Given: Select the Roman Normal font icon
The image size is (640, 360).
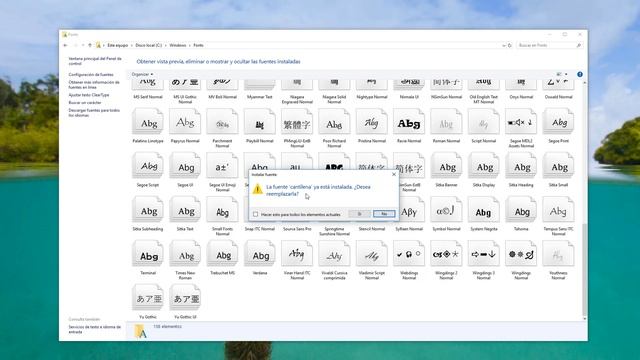Looking at the screenshot, I should click(446, 122).
